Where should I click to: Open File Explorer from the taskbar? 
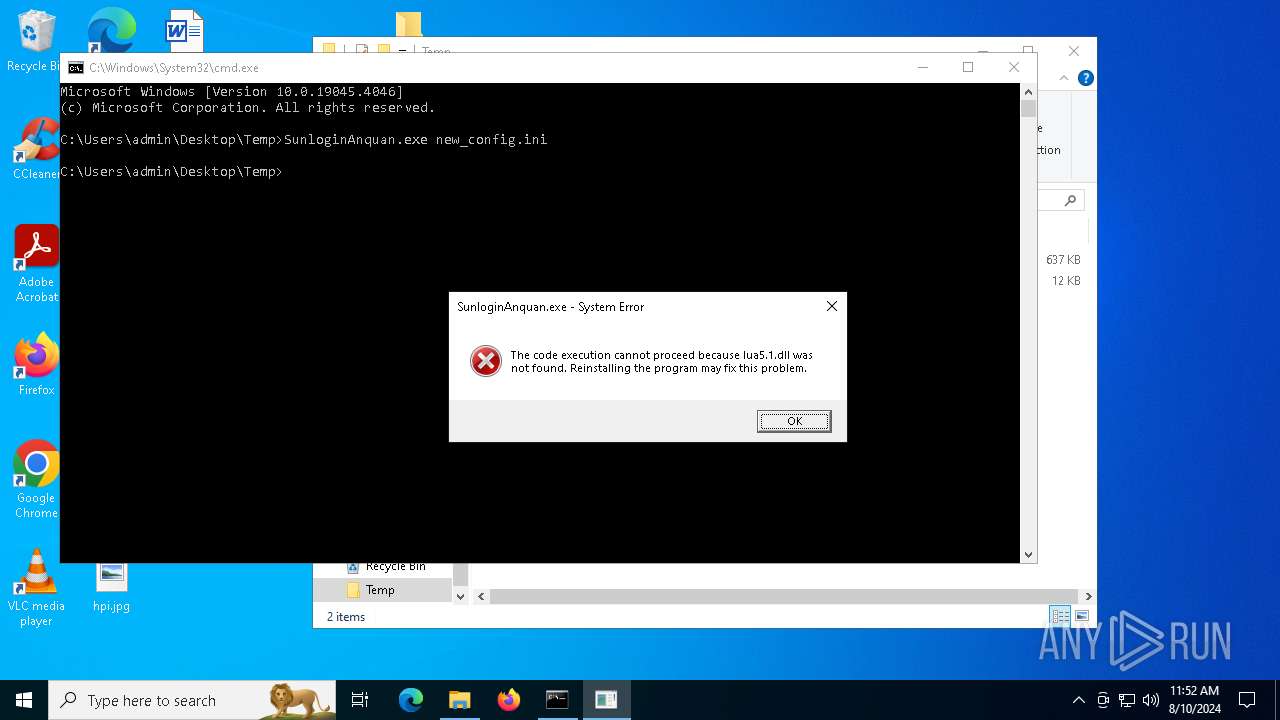coord(459,700)
